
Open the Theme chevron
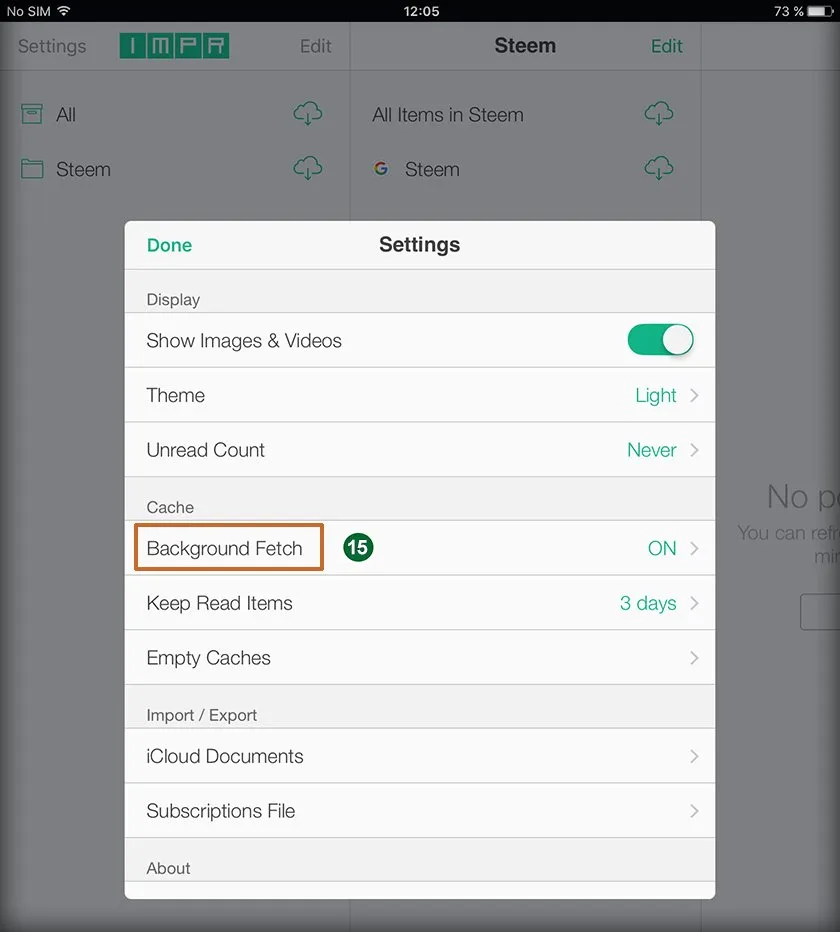694,395
